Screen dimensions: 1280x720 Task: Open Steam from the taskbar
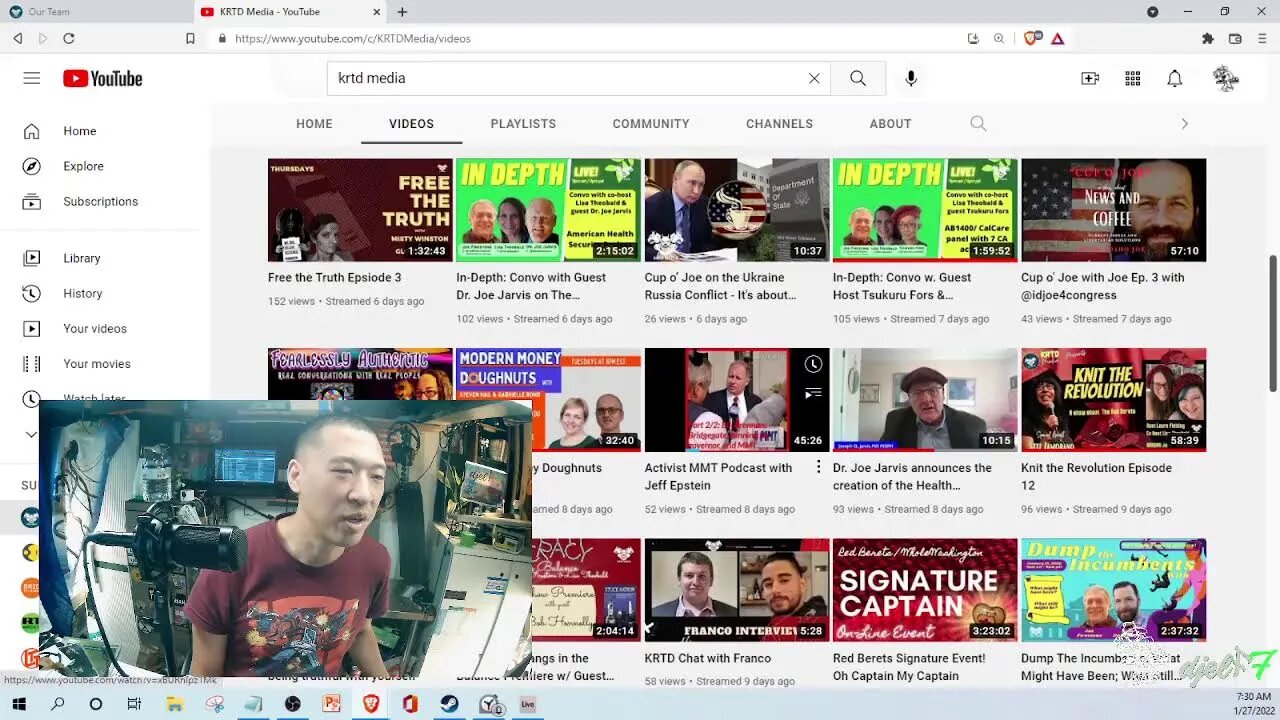click(449, 704)
